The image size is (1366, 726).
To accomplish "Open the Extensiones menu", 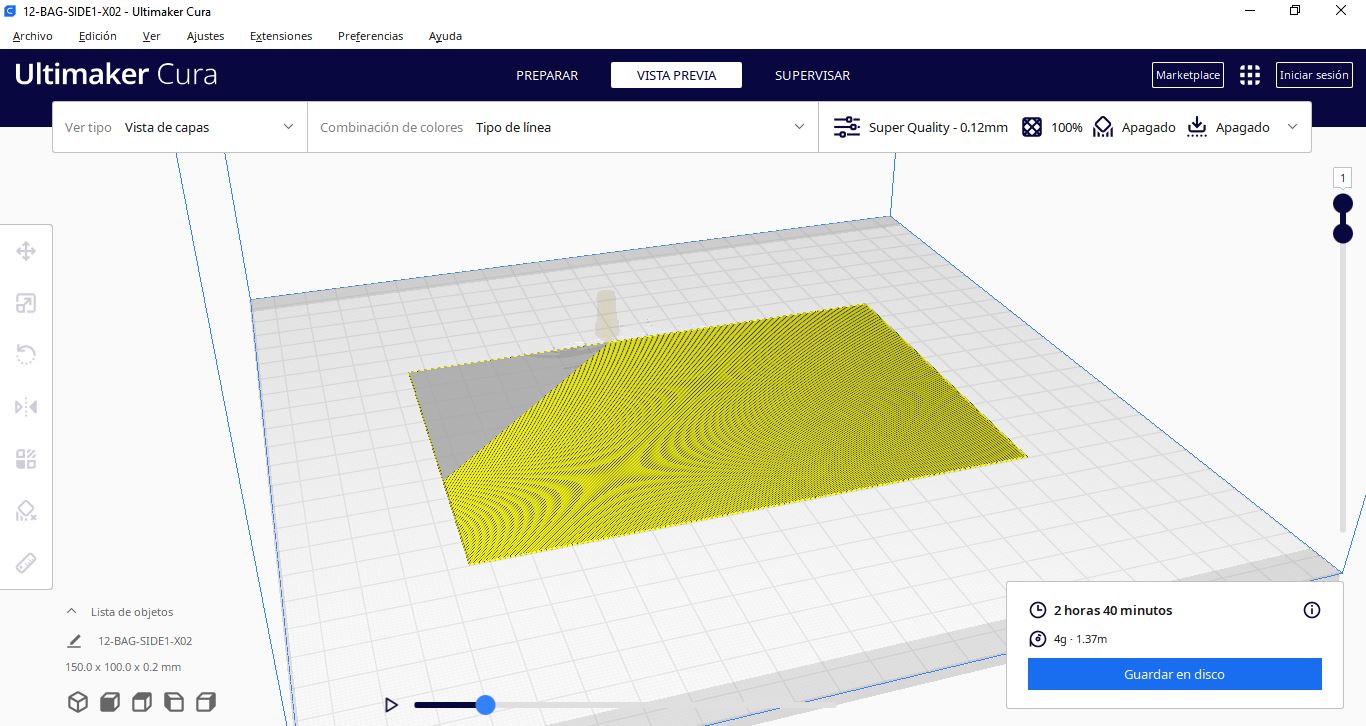I will tap(281, 36).
